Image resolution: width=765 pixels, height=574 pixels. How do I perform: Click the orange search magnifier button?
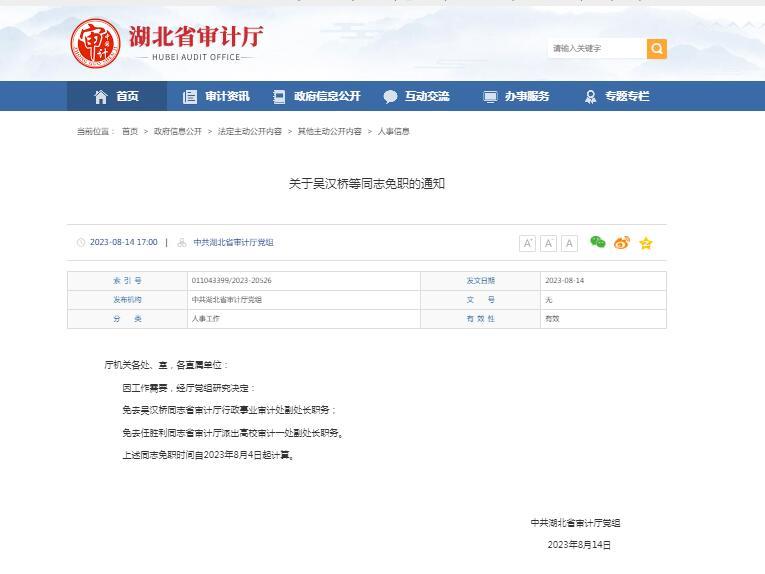tap(657, 48)
